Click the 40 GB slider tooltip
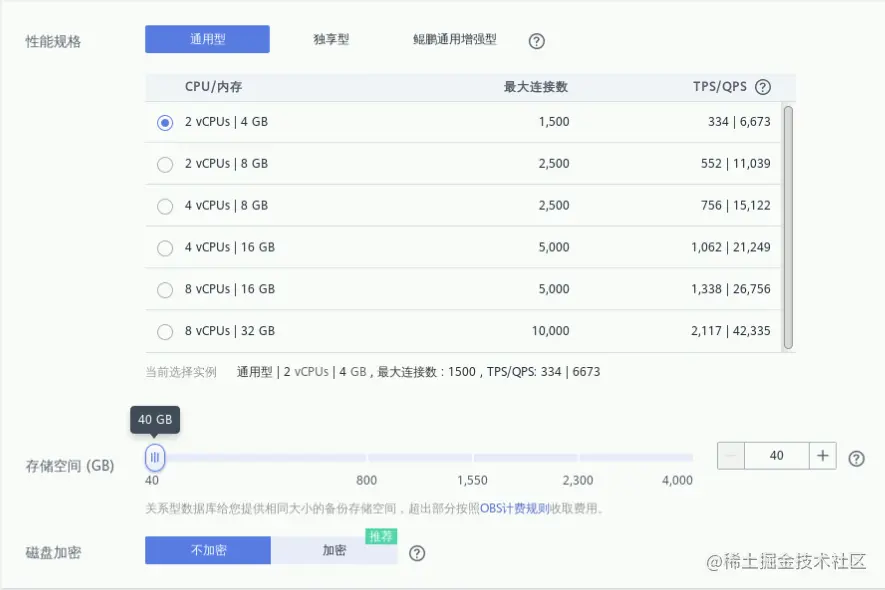The width and height of the screenshot is (885, 590). pos(155,419)
